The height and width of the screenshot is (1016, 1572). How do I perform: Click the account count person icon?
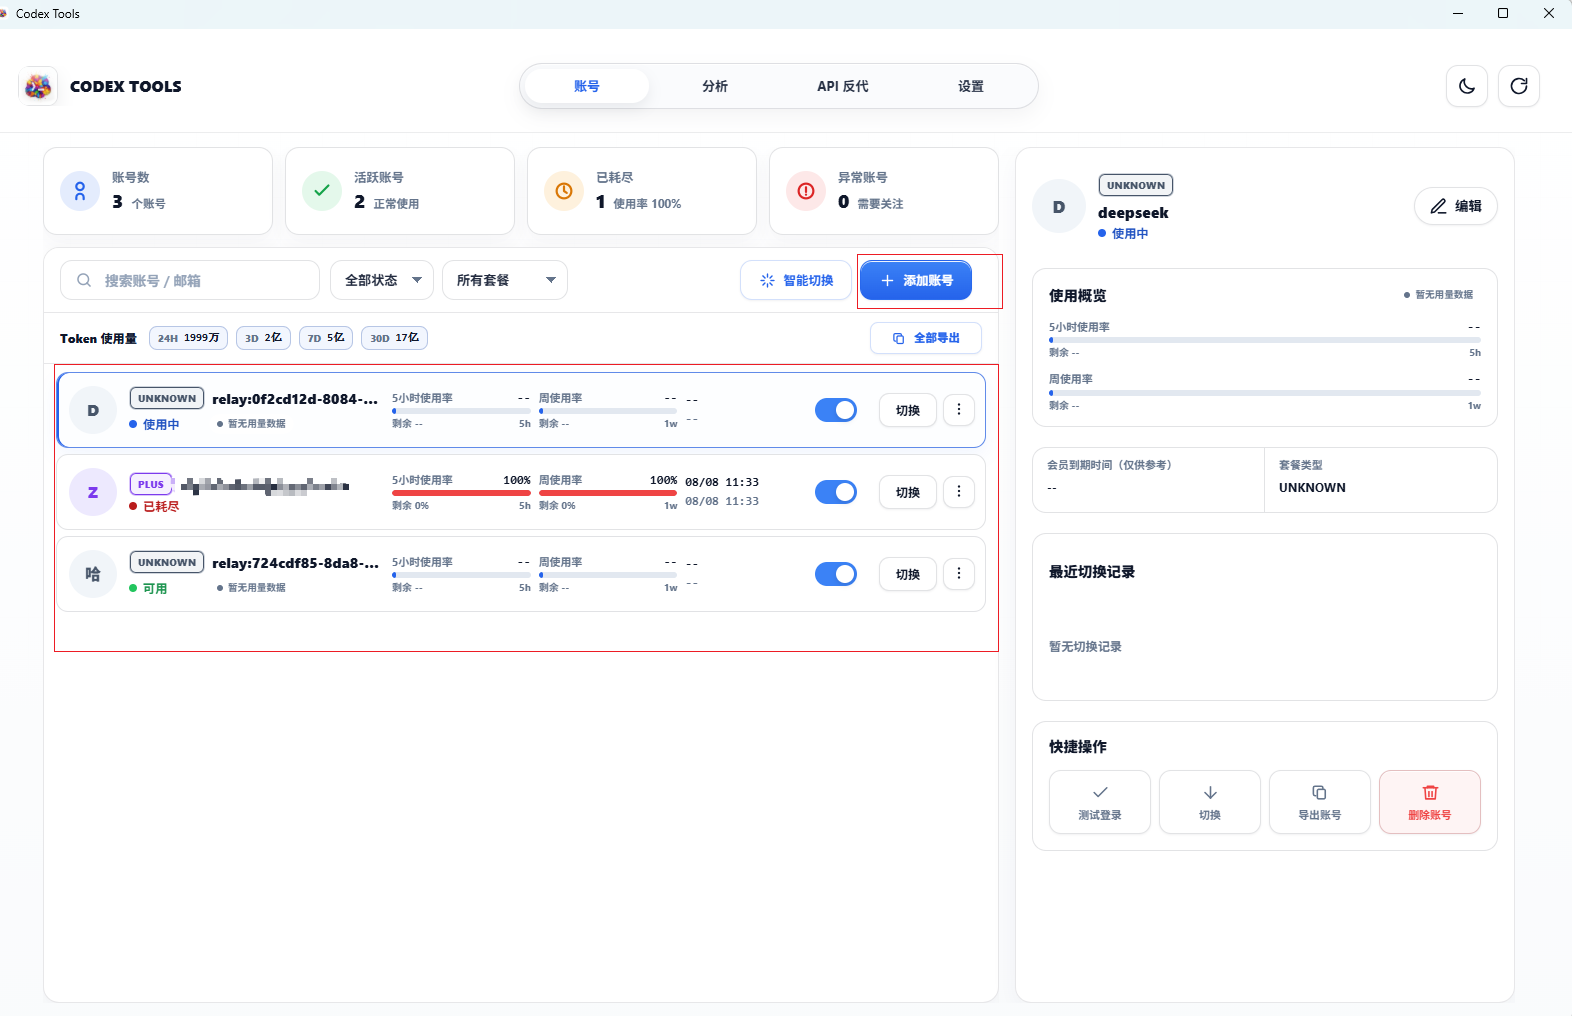coord(80,191)
